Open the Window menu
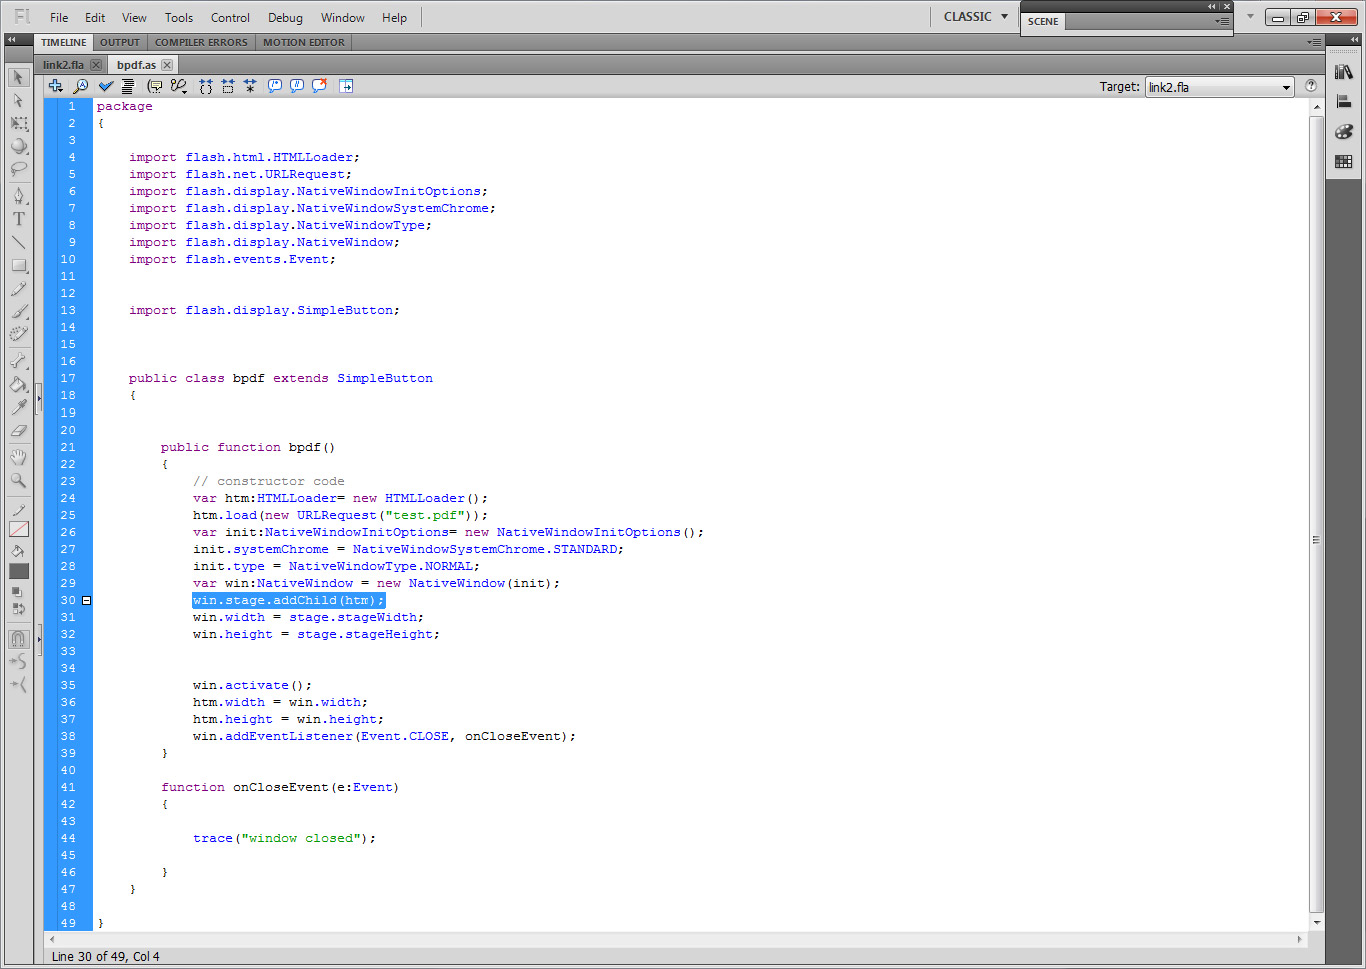The image size is (1366, 969). pyautogui.click(x=343, y=18)
